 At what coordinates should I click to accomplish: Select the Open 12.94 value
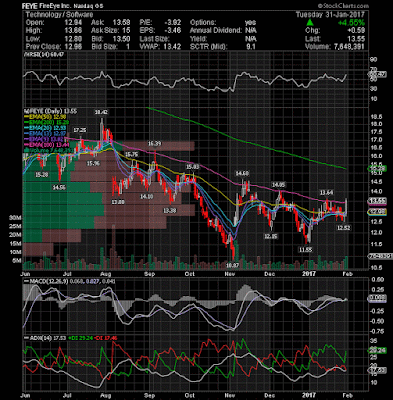(x=74, y=23)
